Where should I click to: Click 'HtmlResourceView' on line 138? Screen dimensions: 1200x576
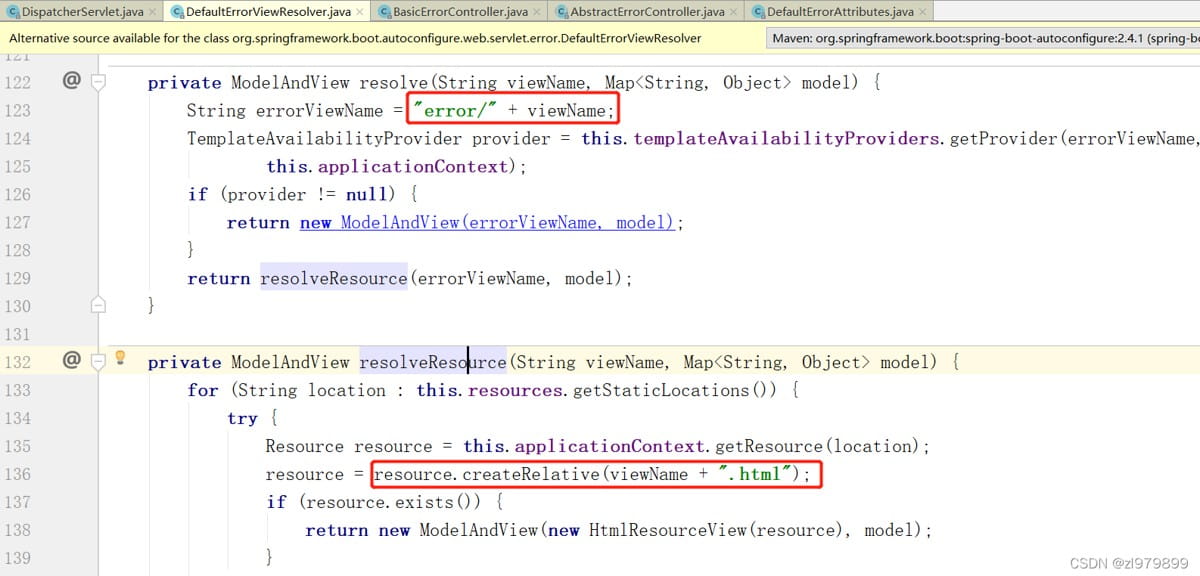669,530
